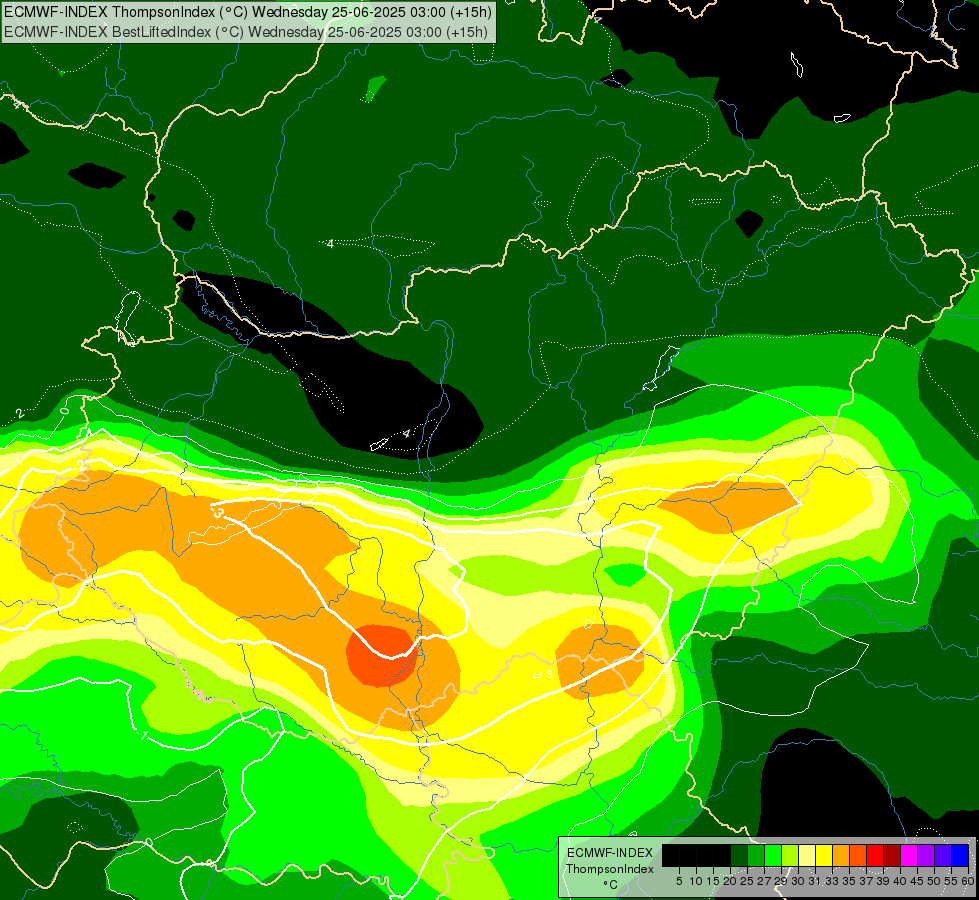Click the '-3' lifted index contour label
Screen dimensions: 979x900
(x=217, y=513)
